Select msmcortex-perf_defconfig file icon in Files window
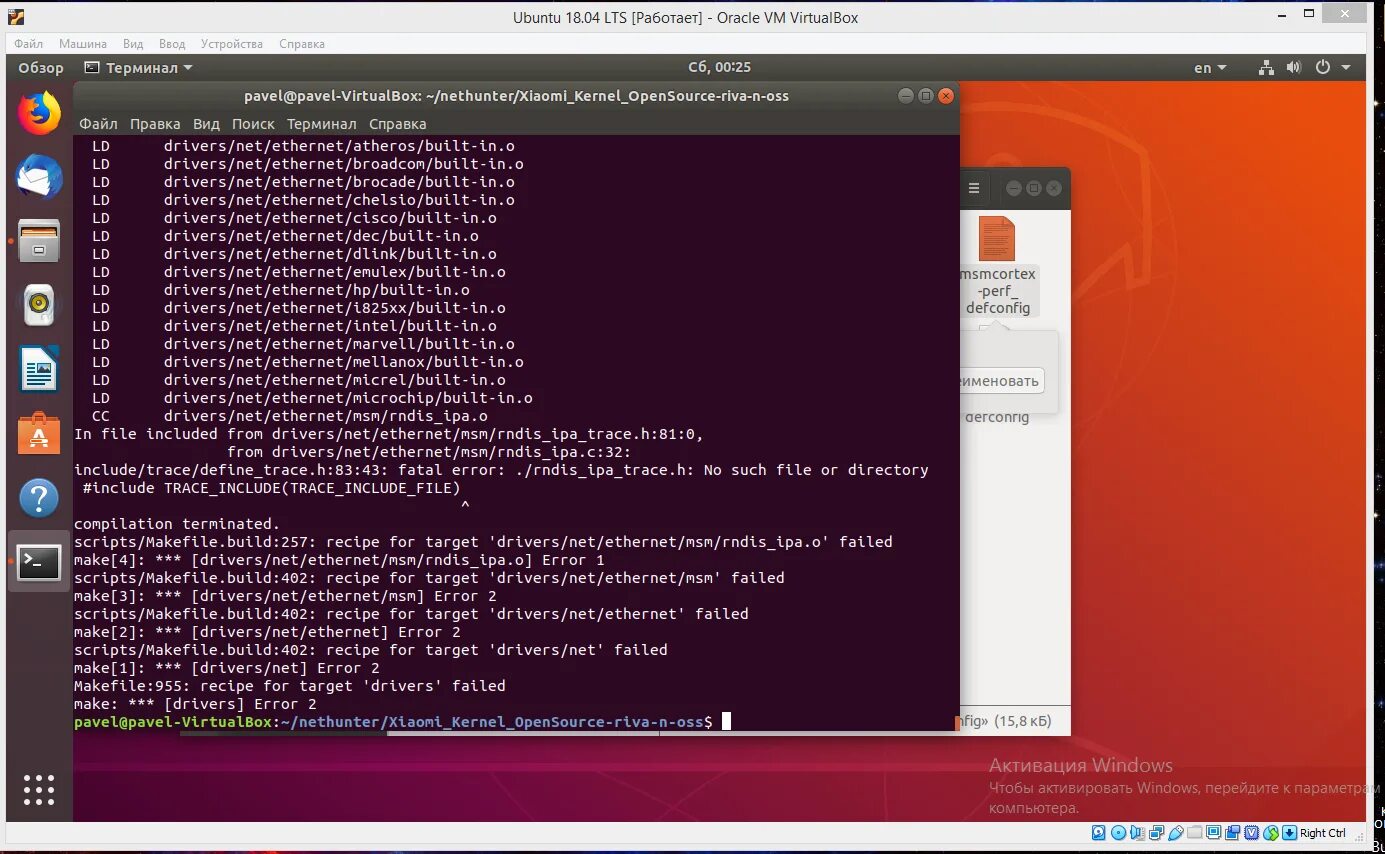The width and height of the screenshot is (1385, 854). click(x=997, y=238)
